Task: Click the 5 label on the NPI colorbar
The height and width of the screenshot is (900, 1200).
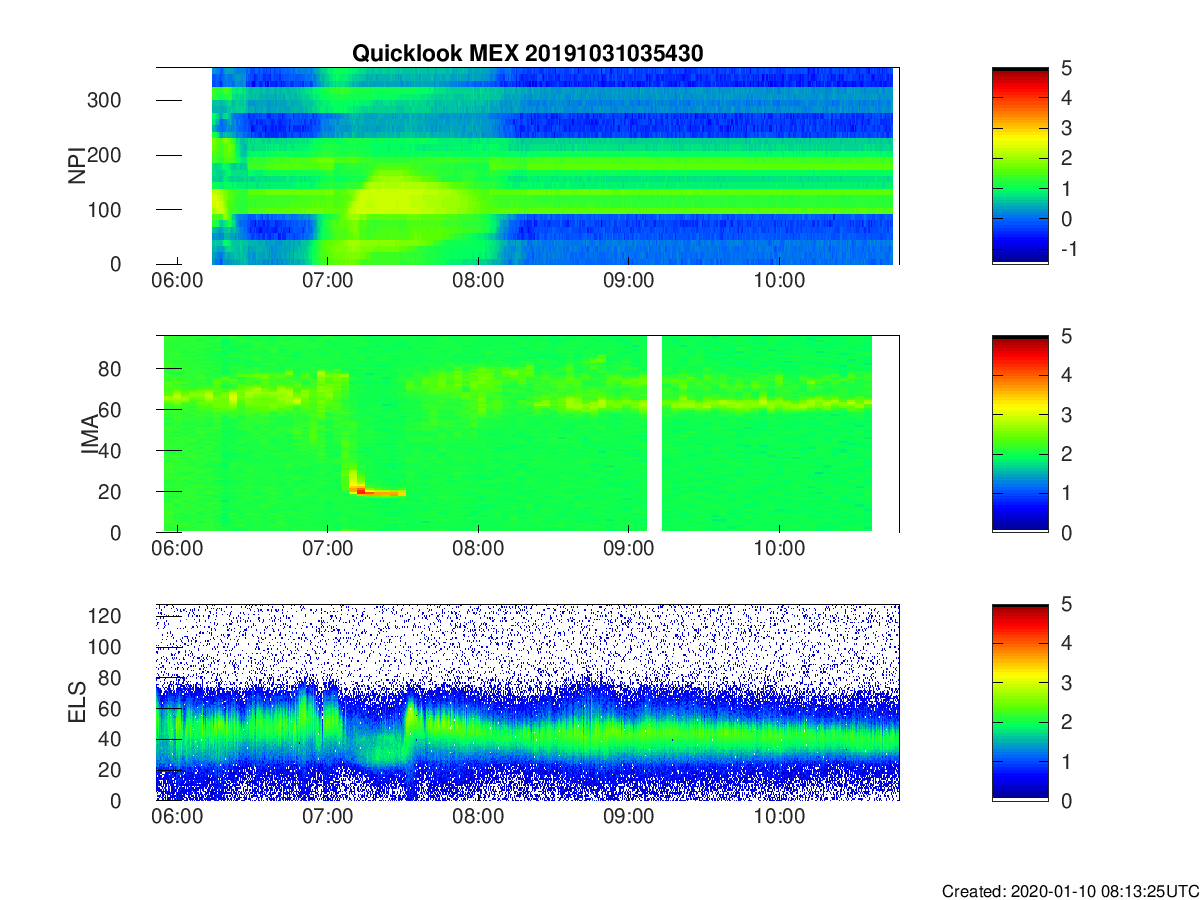Action: 1065,68
